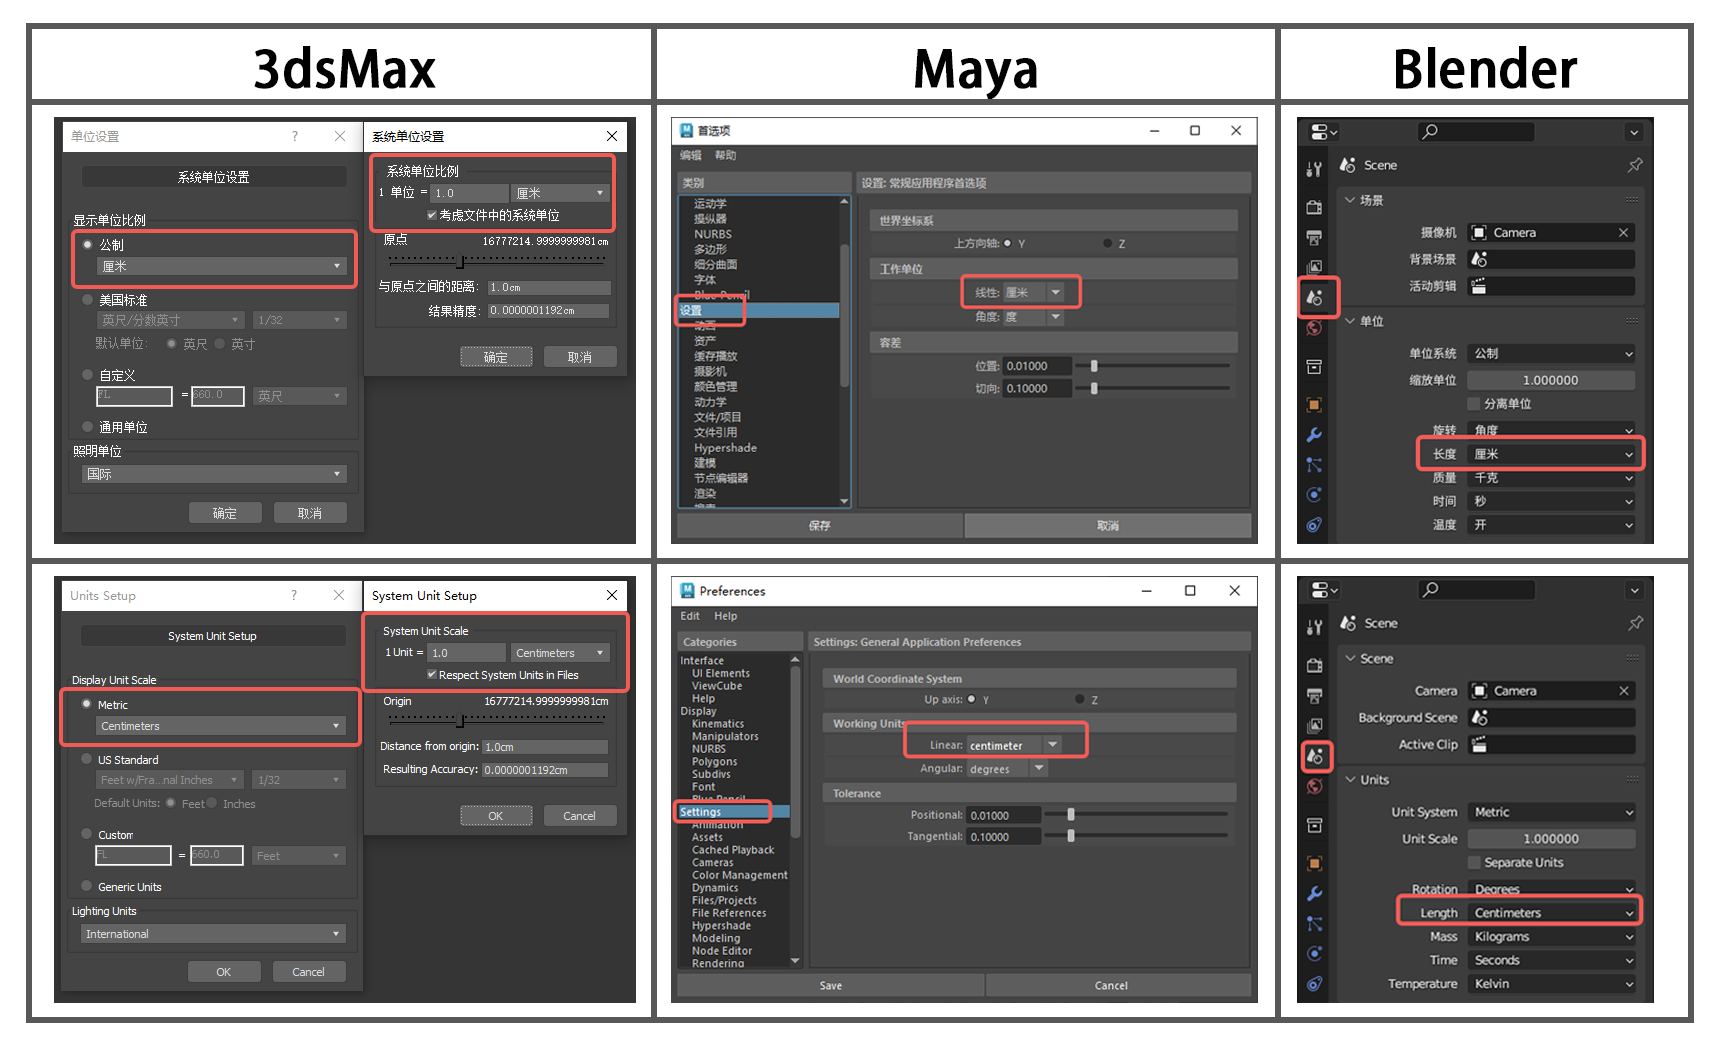Toggle Respect System Units in Files checkbox
This screenshot has width=1722, height=1052.
click(431, 675)
